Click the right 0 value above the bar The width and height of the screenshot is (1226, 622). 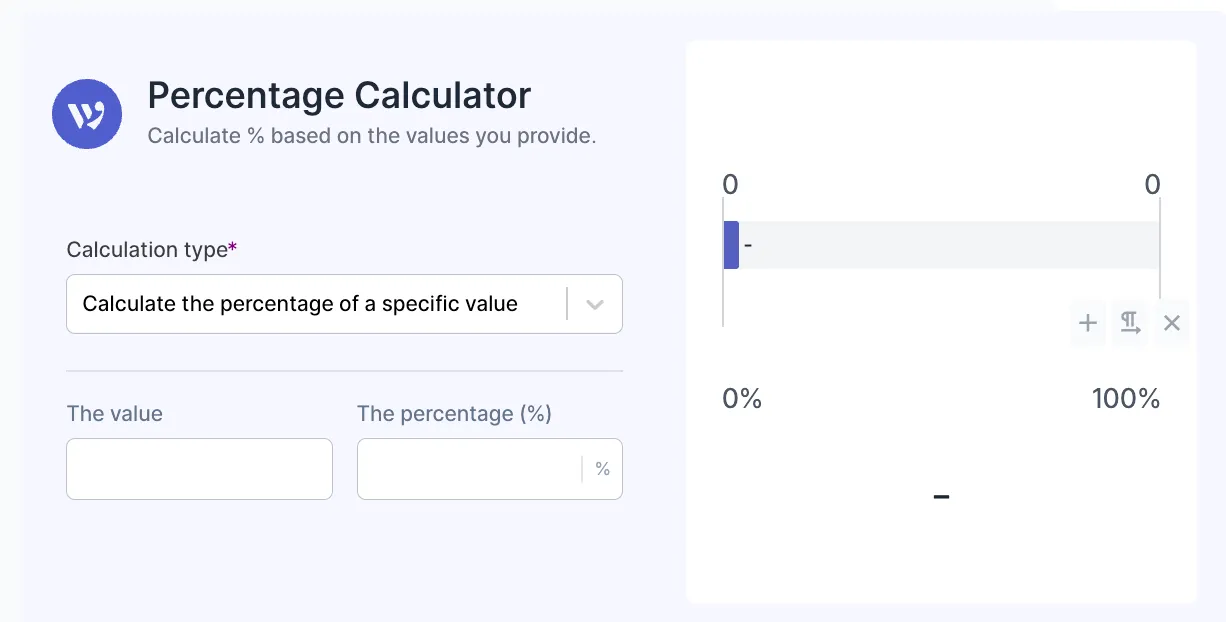[1152, 184]
